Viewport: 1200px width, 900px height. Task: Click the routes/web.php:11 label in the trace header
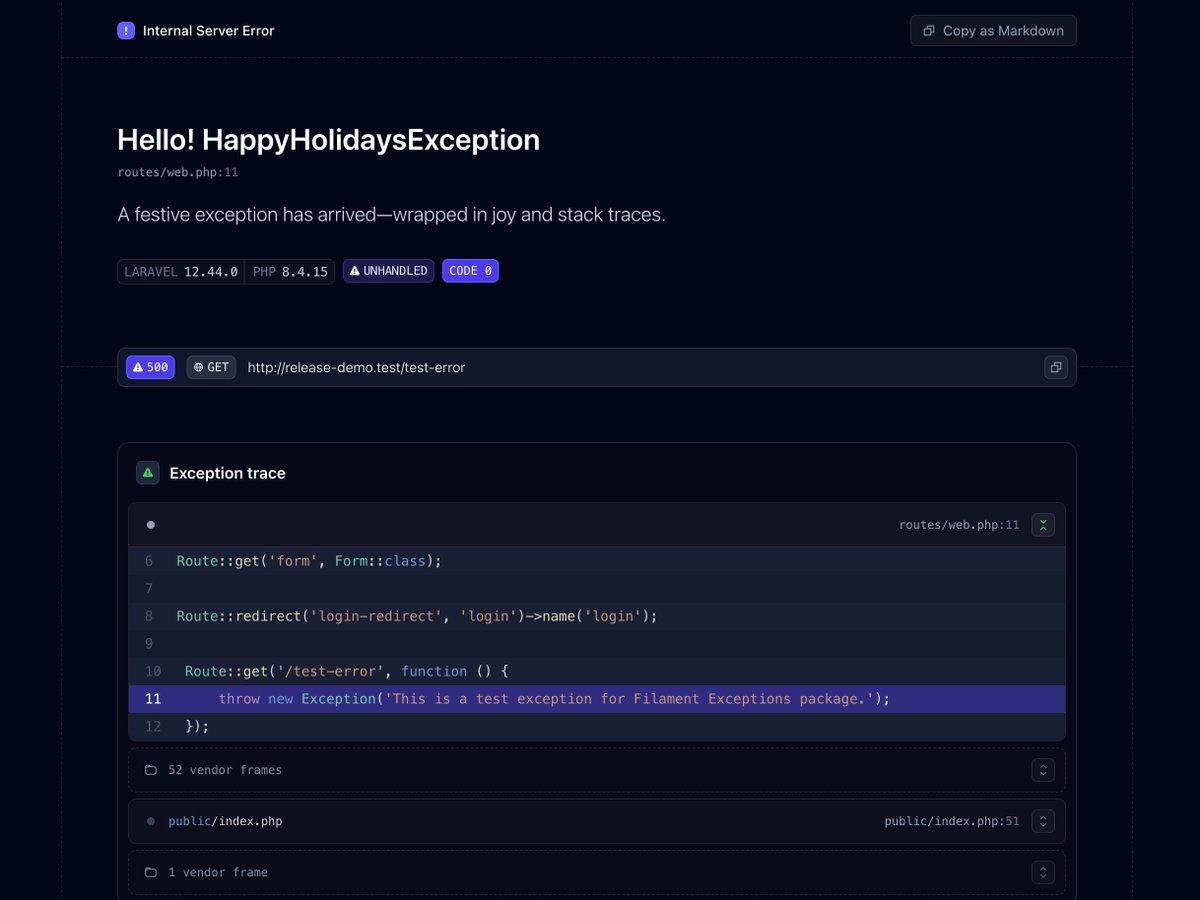[x=959, y=525]
